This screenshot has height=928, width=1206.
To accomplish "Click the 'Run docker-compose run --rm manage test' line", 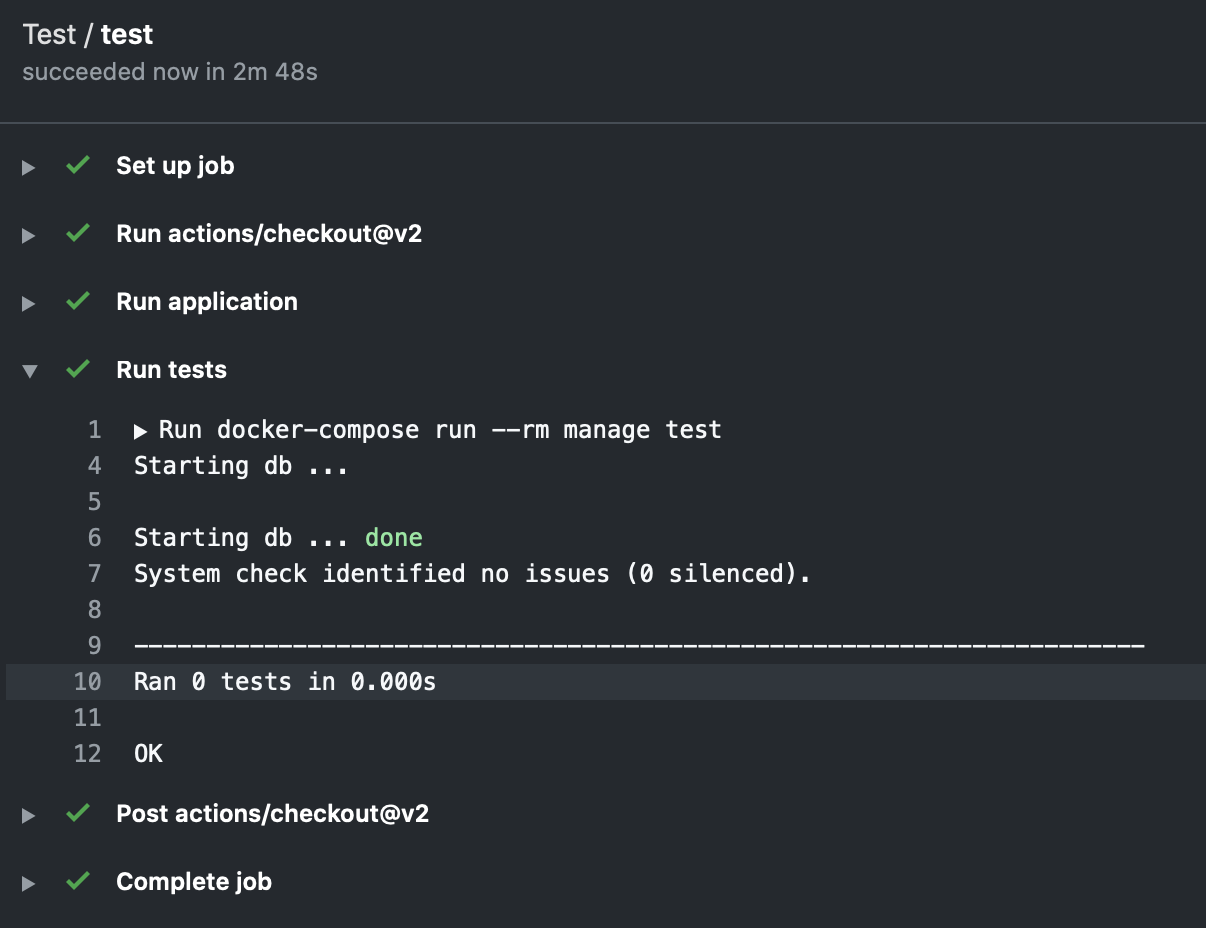I will pyautogui.click(x=440, y=430).
